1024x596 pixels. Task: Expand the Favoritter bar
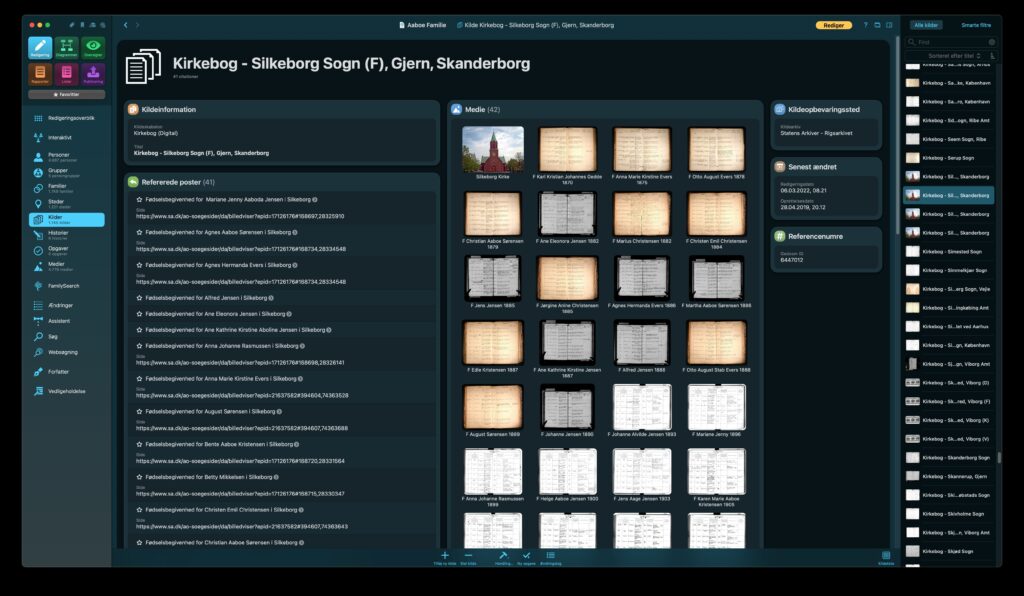coord(66,94)
